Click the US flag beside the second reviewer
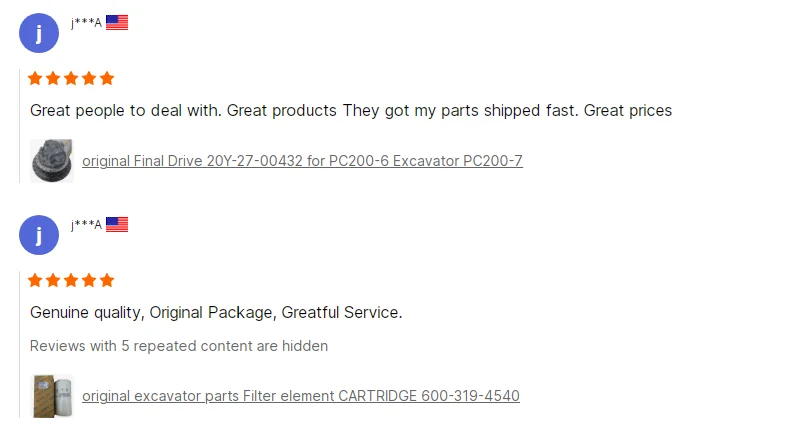This screenshot has width=790, height=431. tap(117, 224)
